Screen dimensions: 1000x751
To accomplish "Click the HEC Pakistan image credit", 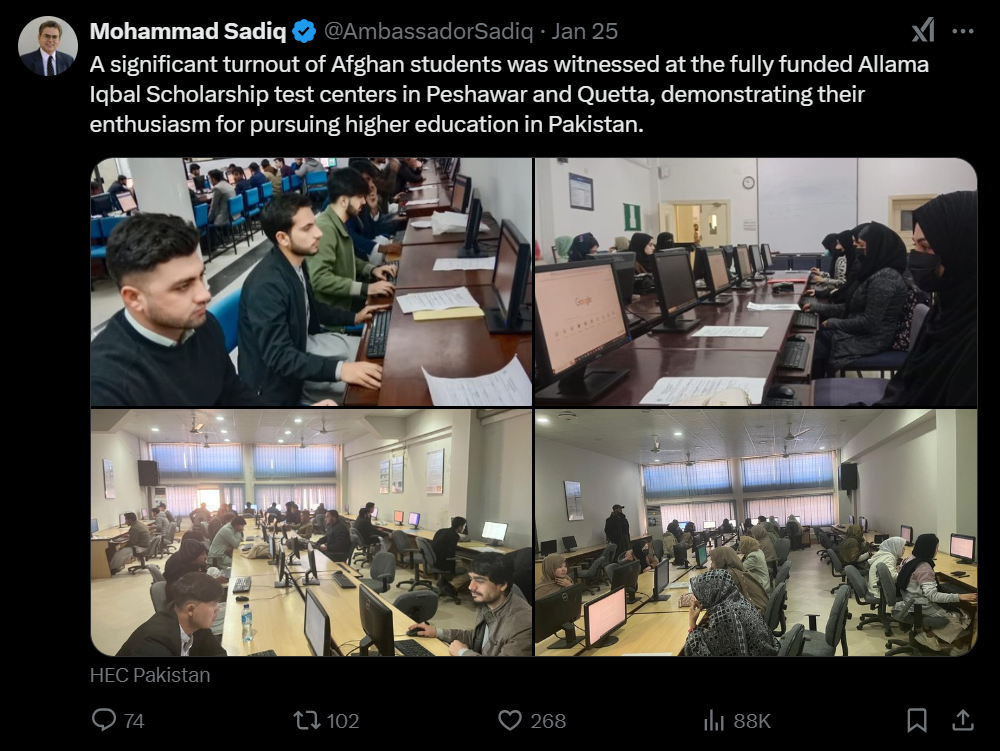I will pyautogui.click(x=150, y=675).
